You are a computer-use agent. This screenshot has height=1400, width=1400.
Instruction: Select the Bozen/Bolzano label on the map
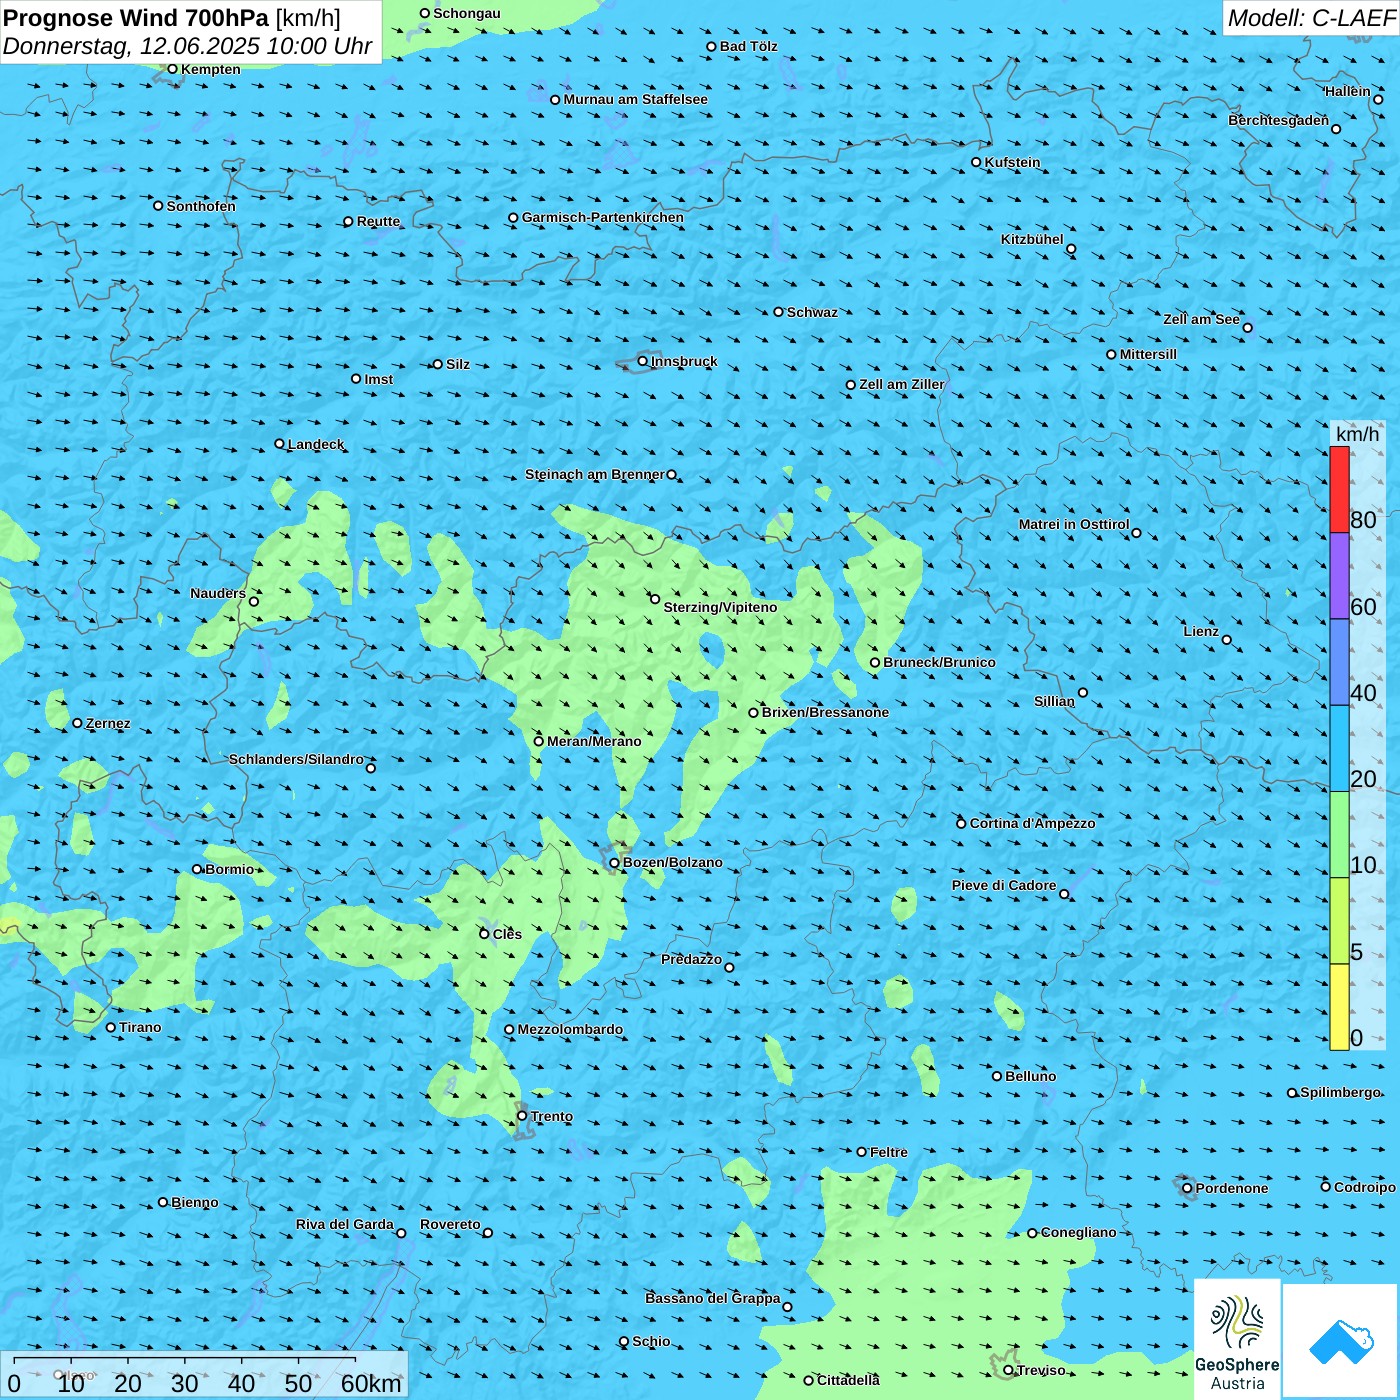pos(672,862)
